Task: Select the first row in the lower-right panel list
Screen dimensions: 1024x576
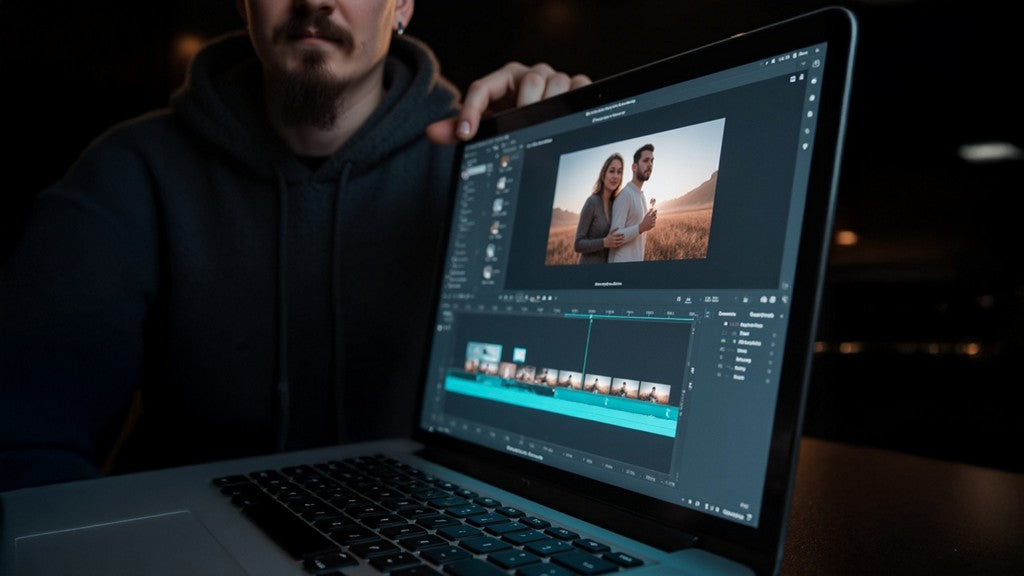Action: point(745,325)
